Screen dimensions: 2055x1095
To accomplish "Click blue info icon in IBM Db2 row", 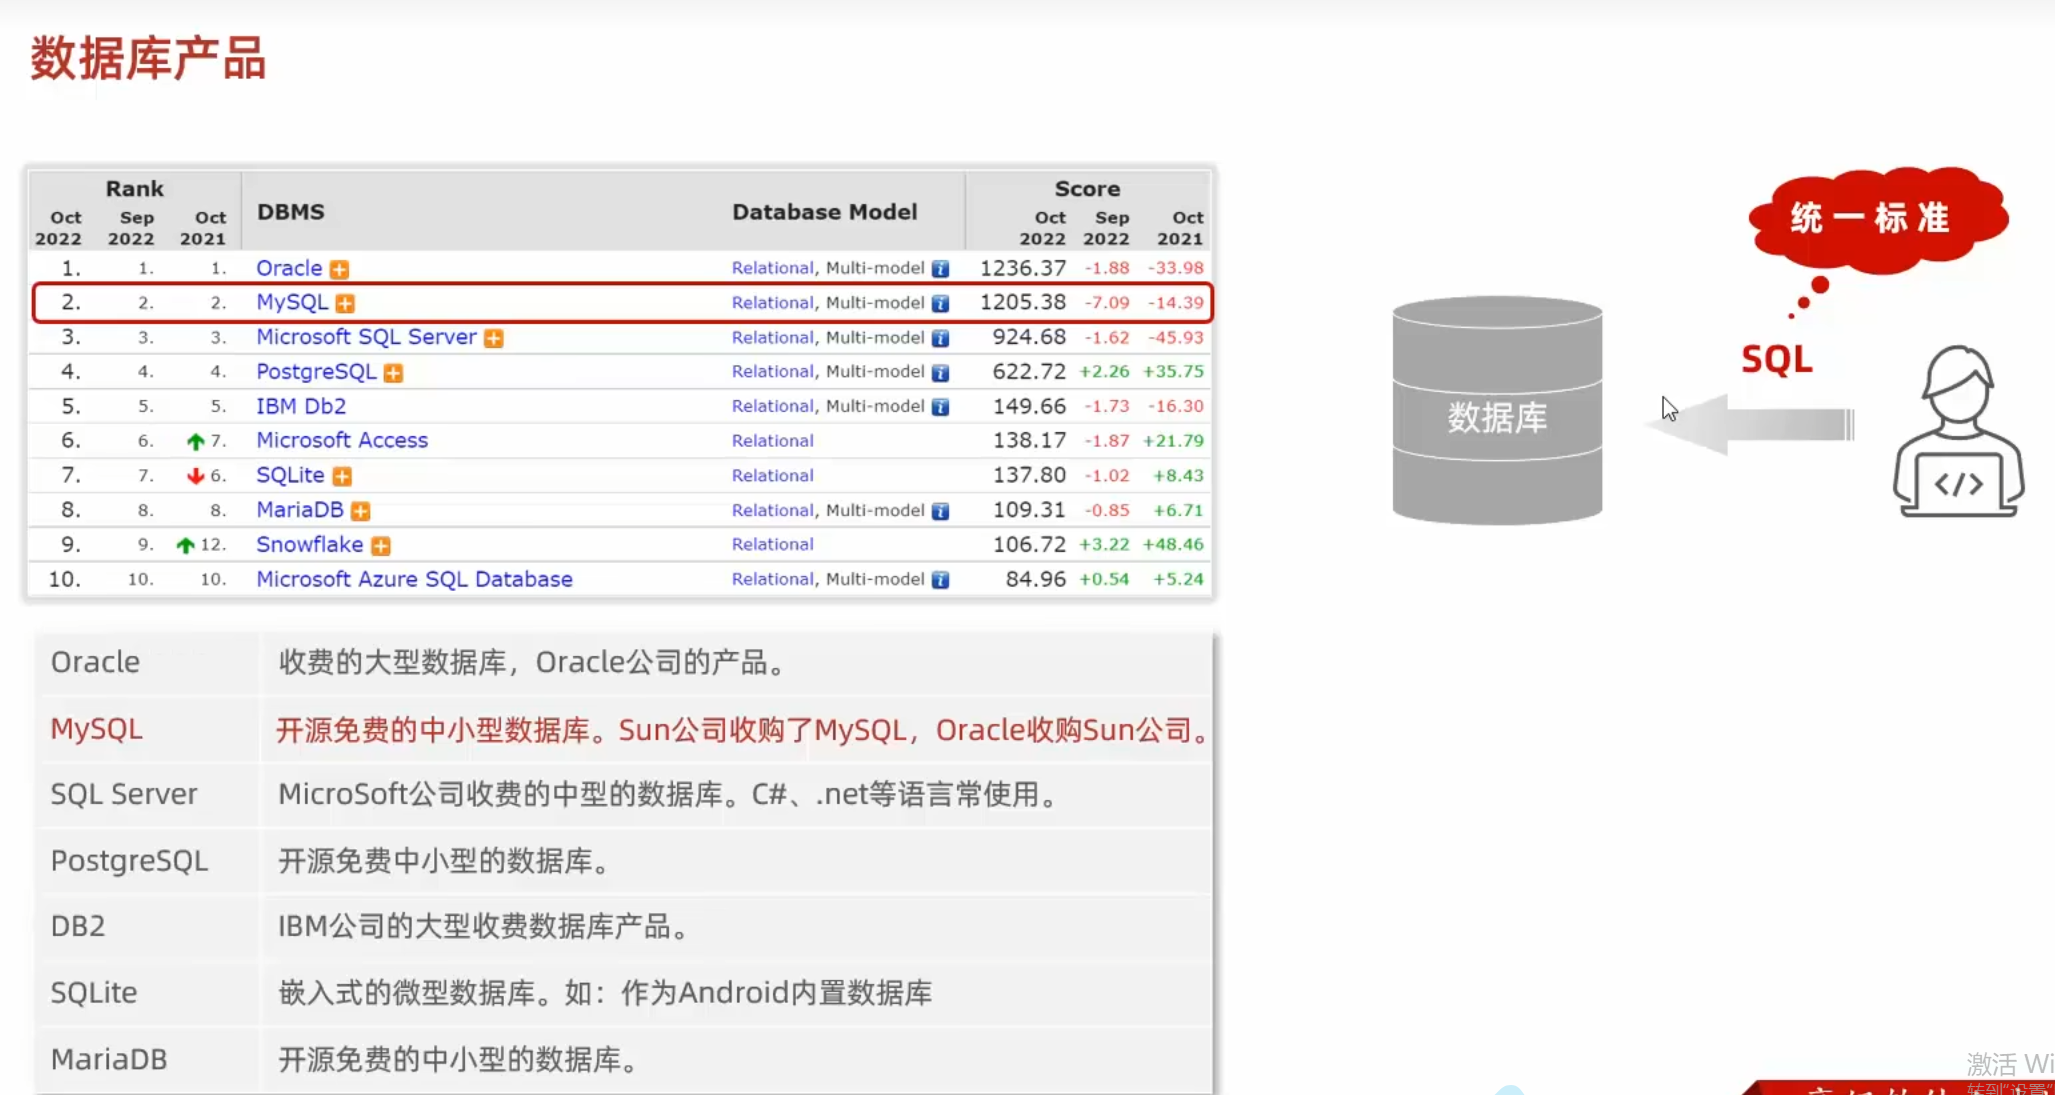I will (x=940, y=407).
